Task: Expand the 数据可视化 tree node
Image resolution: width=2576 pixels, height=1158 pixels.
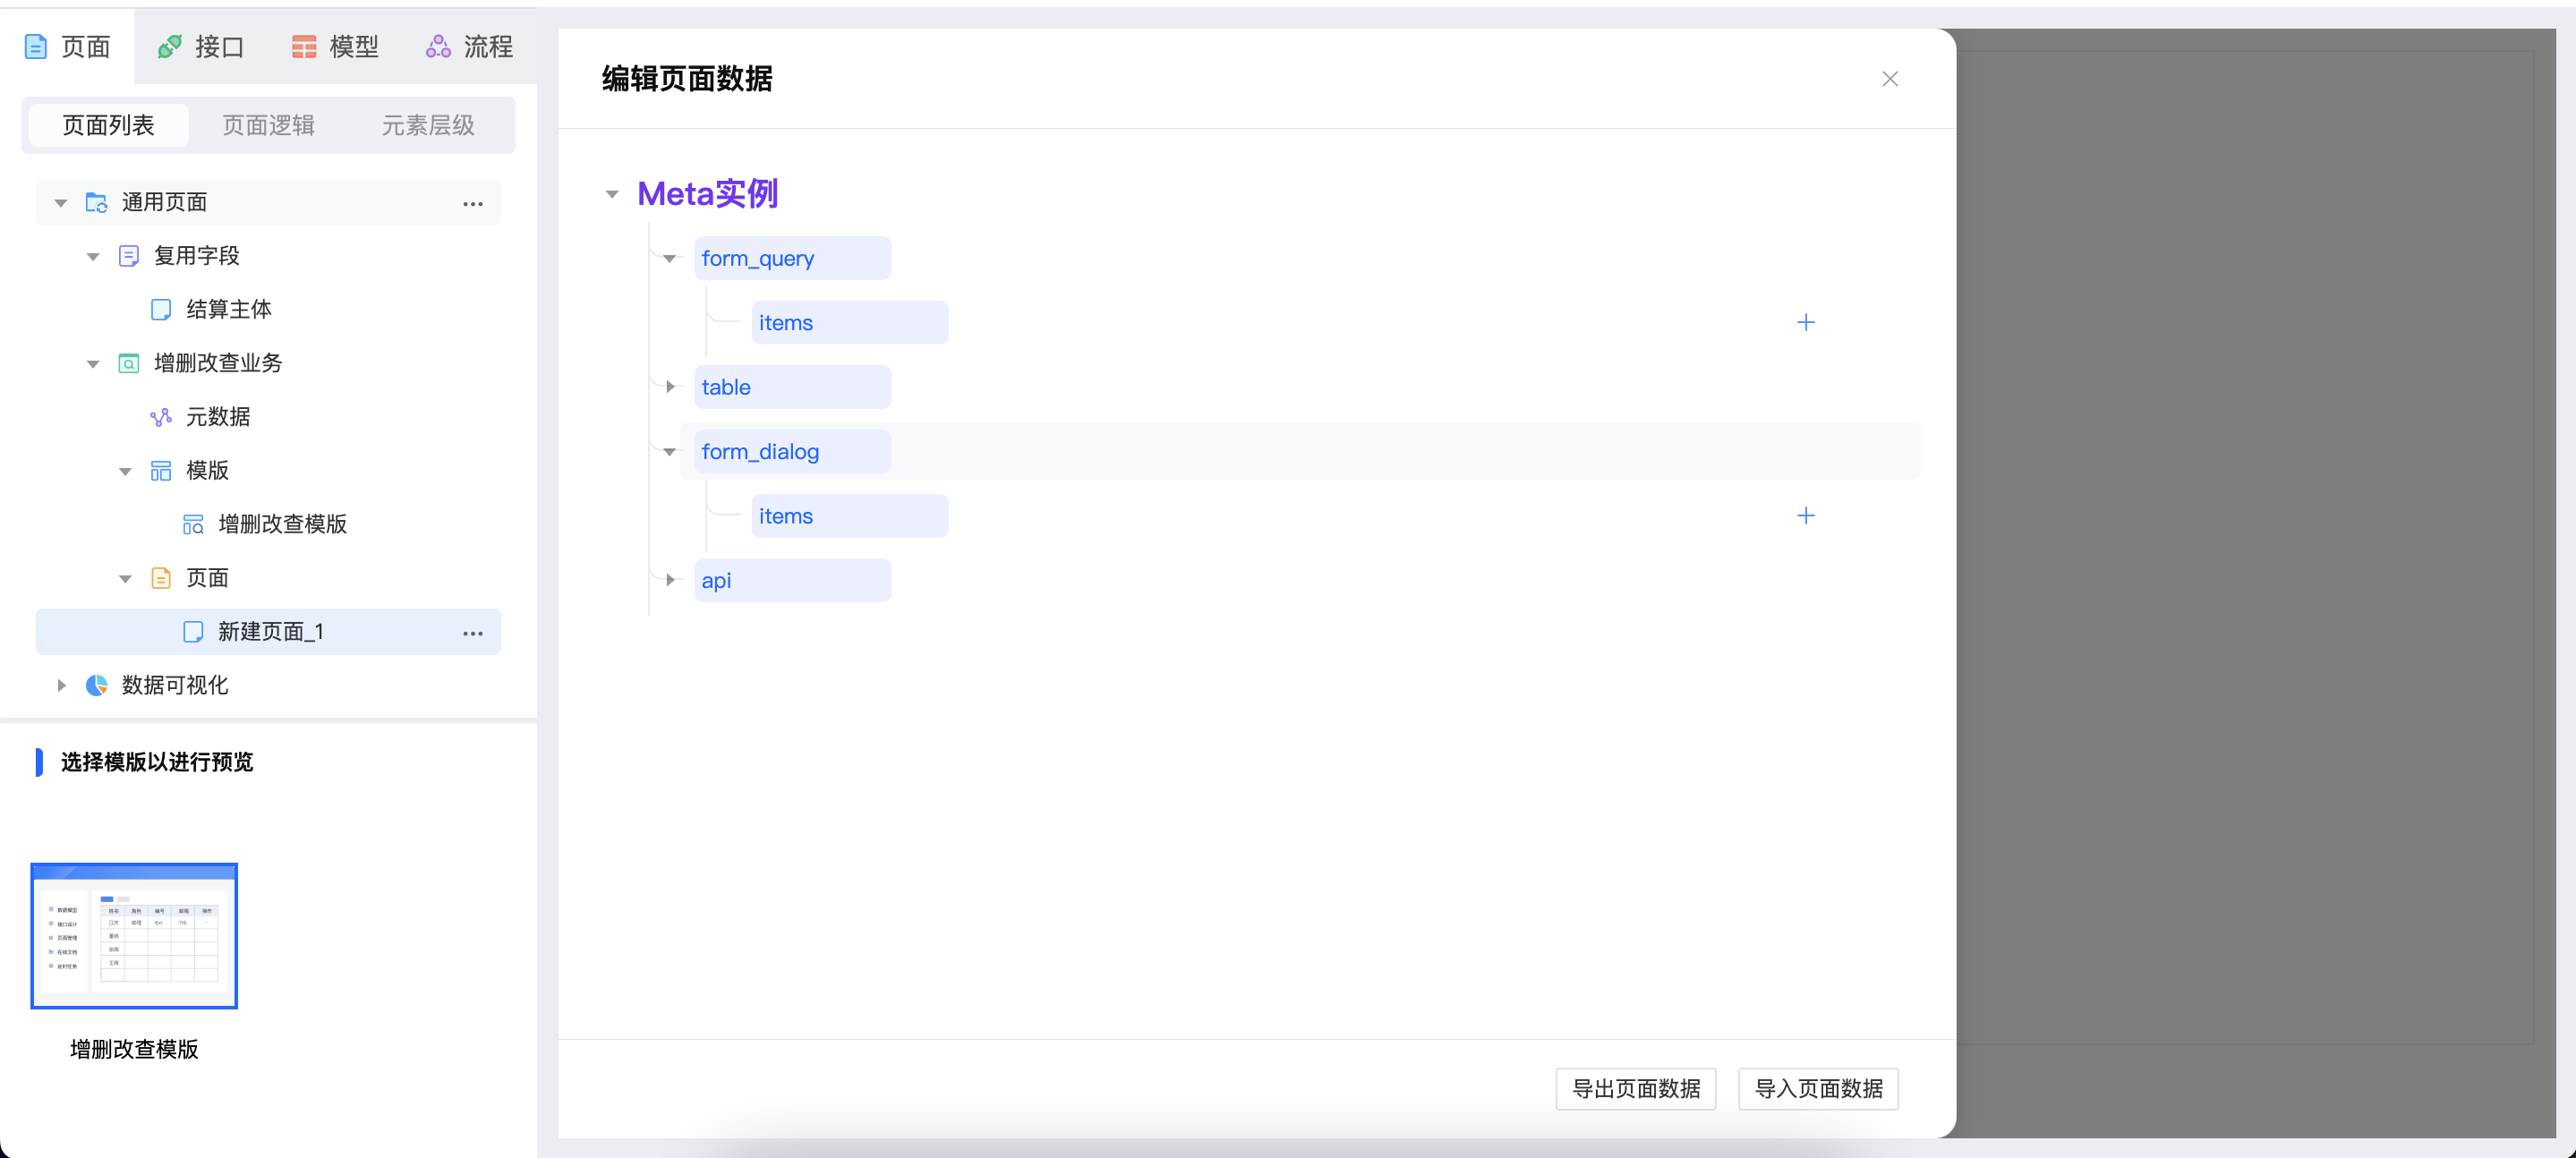Action: tap(61, 686)
